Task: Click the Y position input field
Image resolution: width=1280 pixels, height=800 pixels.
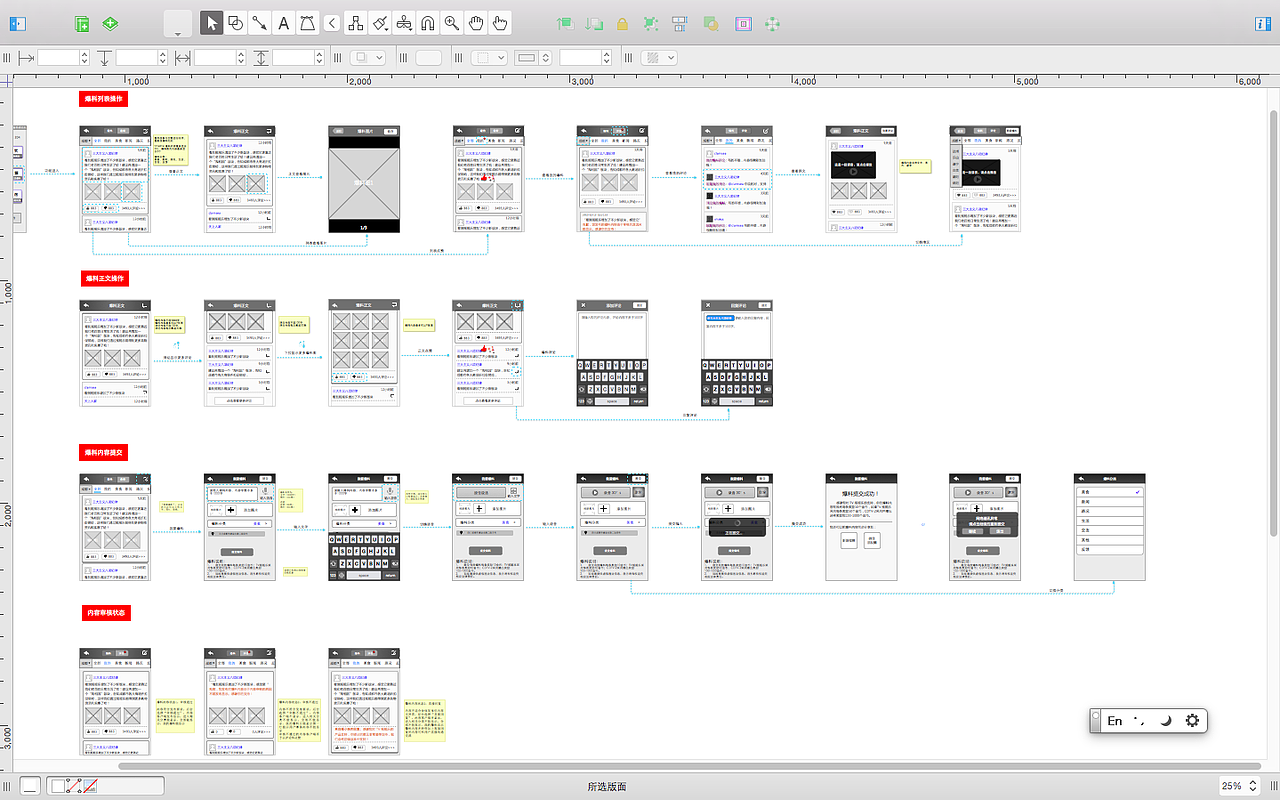Action: click(x=136, y=58)
